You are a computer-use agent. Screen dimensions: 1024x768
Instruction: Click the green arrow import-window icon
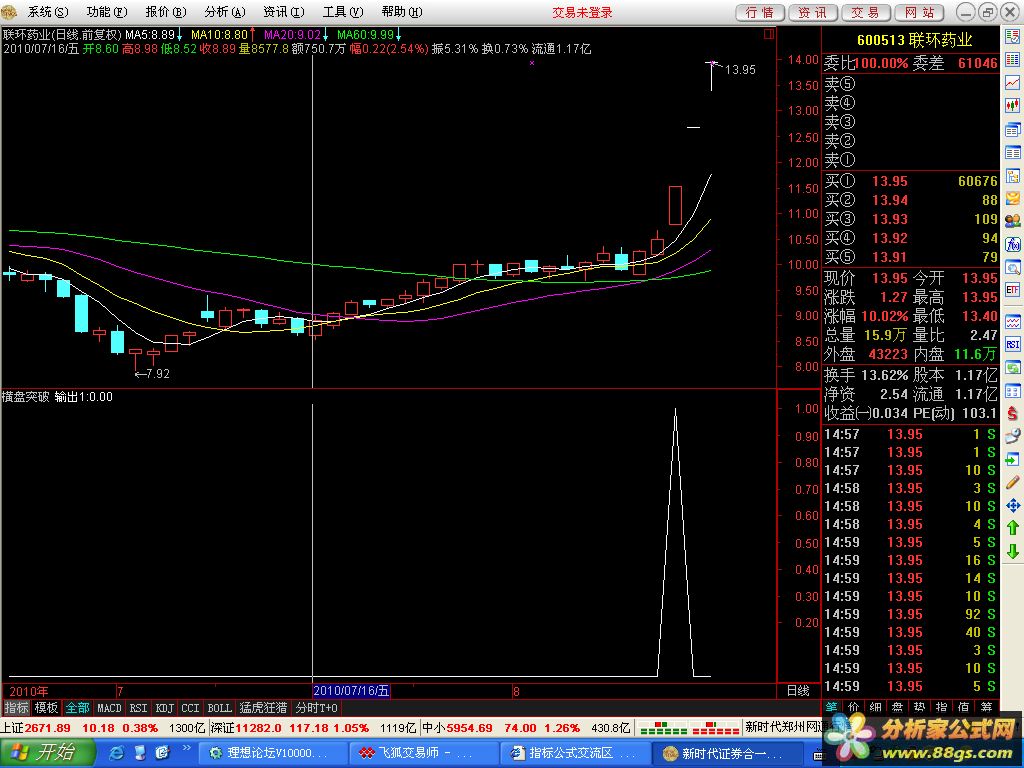pos(1012,460)
